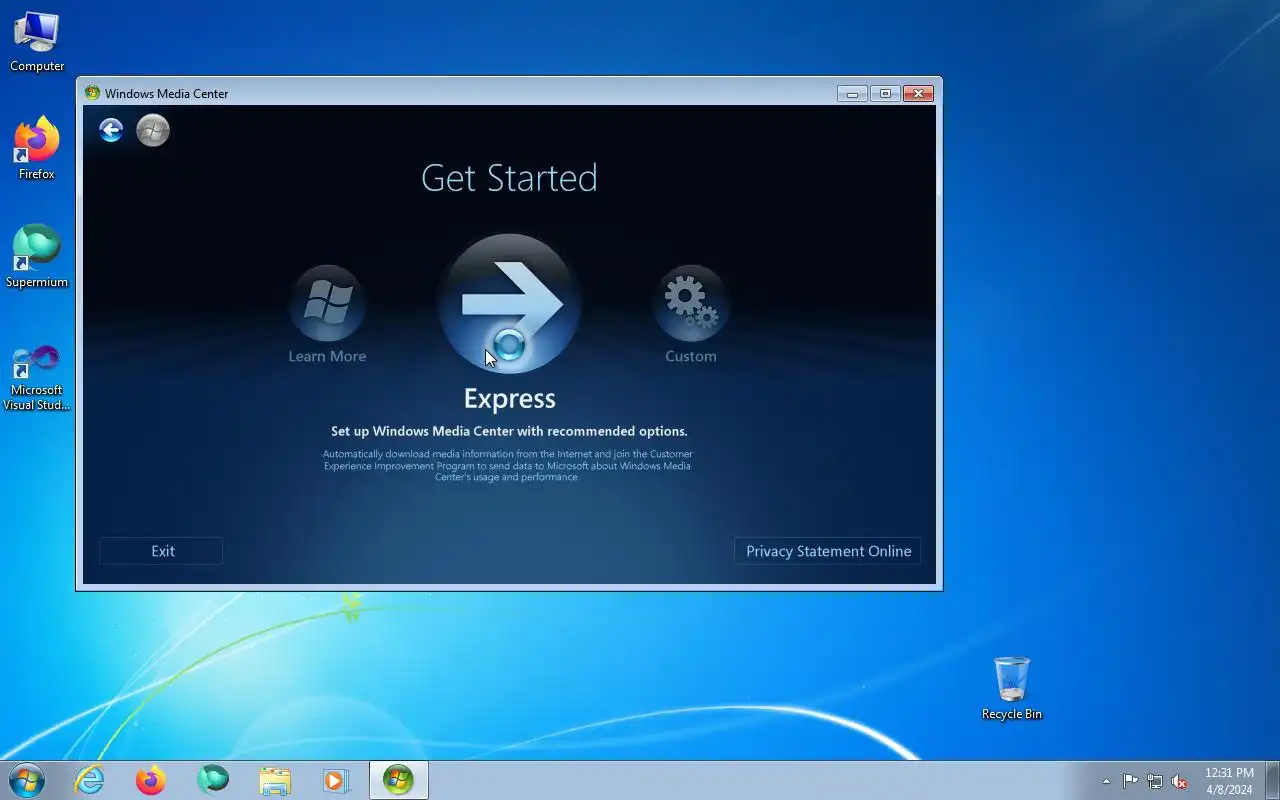Launch Internet Explorer from the taskbar
The width and height of the screenshot is (1280, 800).
pyautogui.click(x=90, y=780)
